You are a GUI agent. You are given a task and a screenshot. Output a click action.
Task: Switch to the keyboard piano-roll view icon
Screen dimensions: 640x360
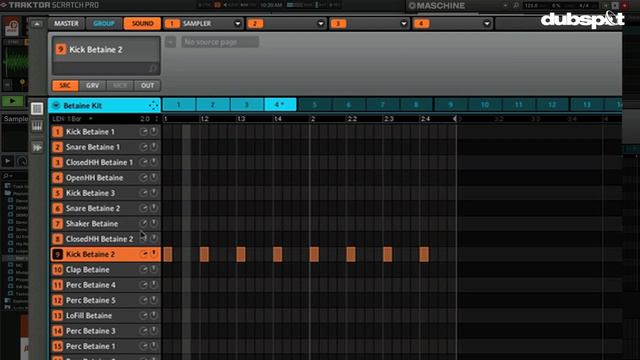tap(37, 126)
